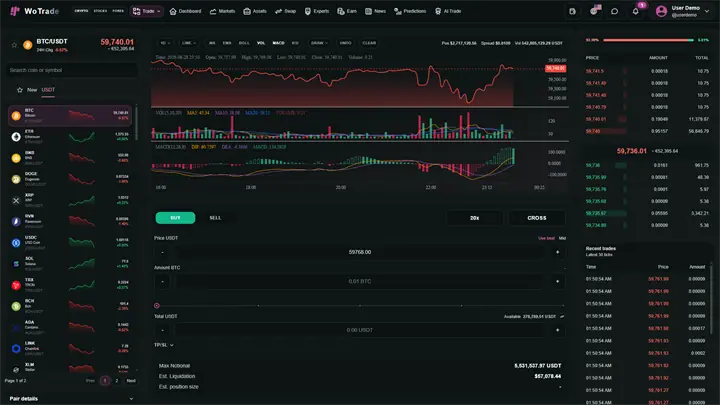Open the DRAW tools dropdown
The image size is (720, 405).
[319, 43]
